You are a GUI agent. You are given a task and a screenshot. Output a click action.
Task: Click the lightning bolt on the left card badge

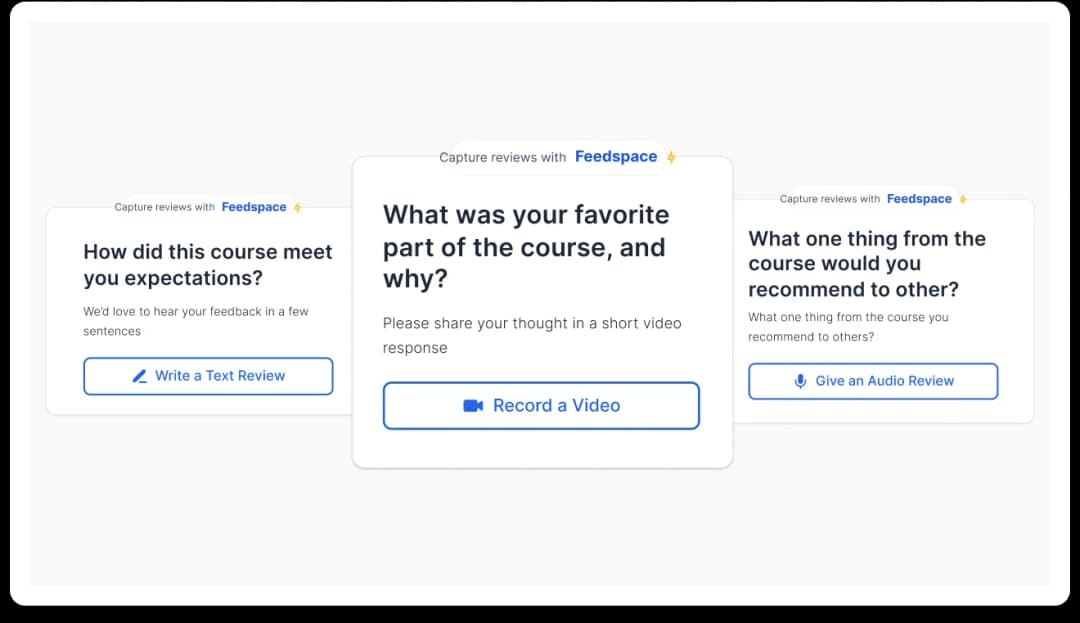(x=298, y=207)
